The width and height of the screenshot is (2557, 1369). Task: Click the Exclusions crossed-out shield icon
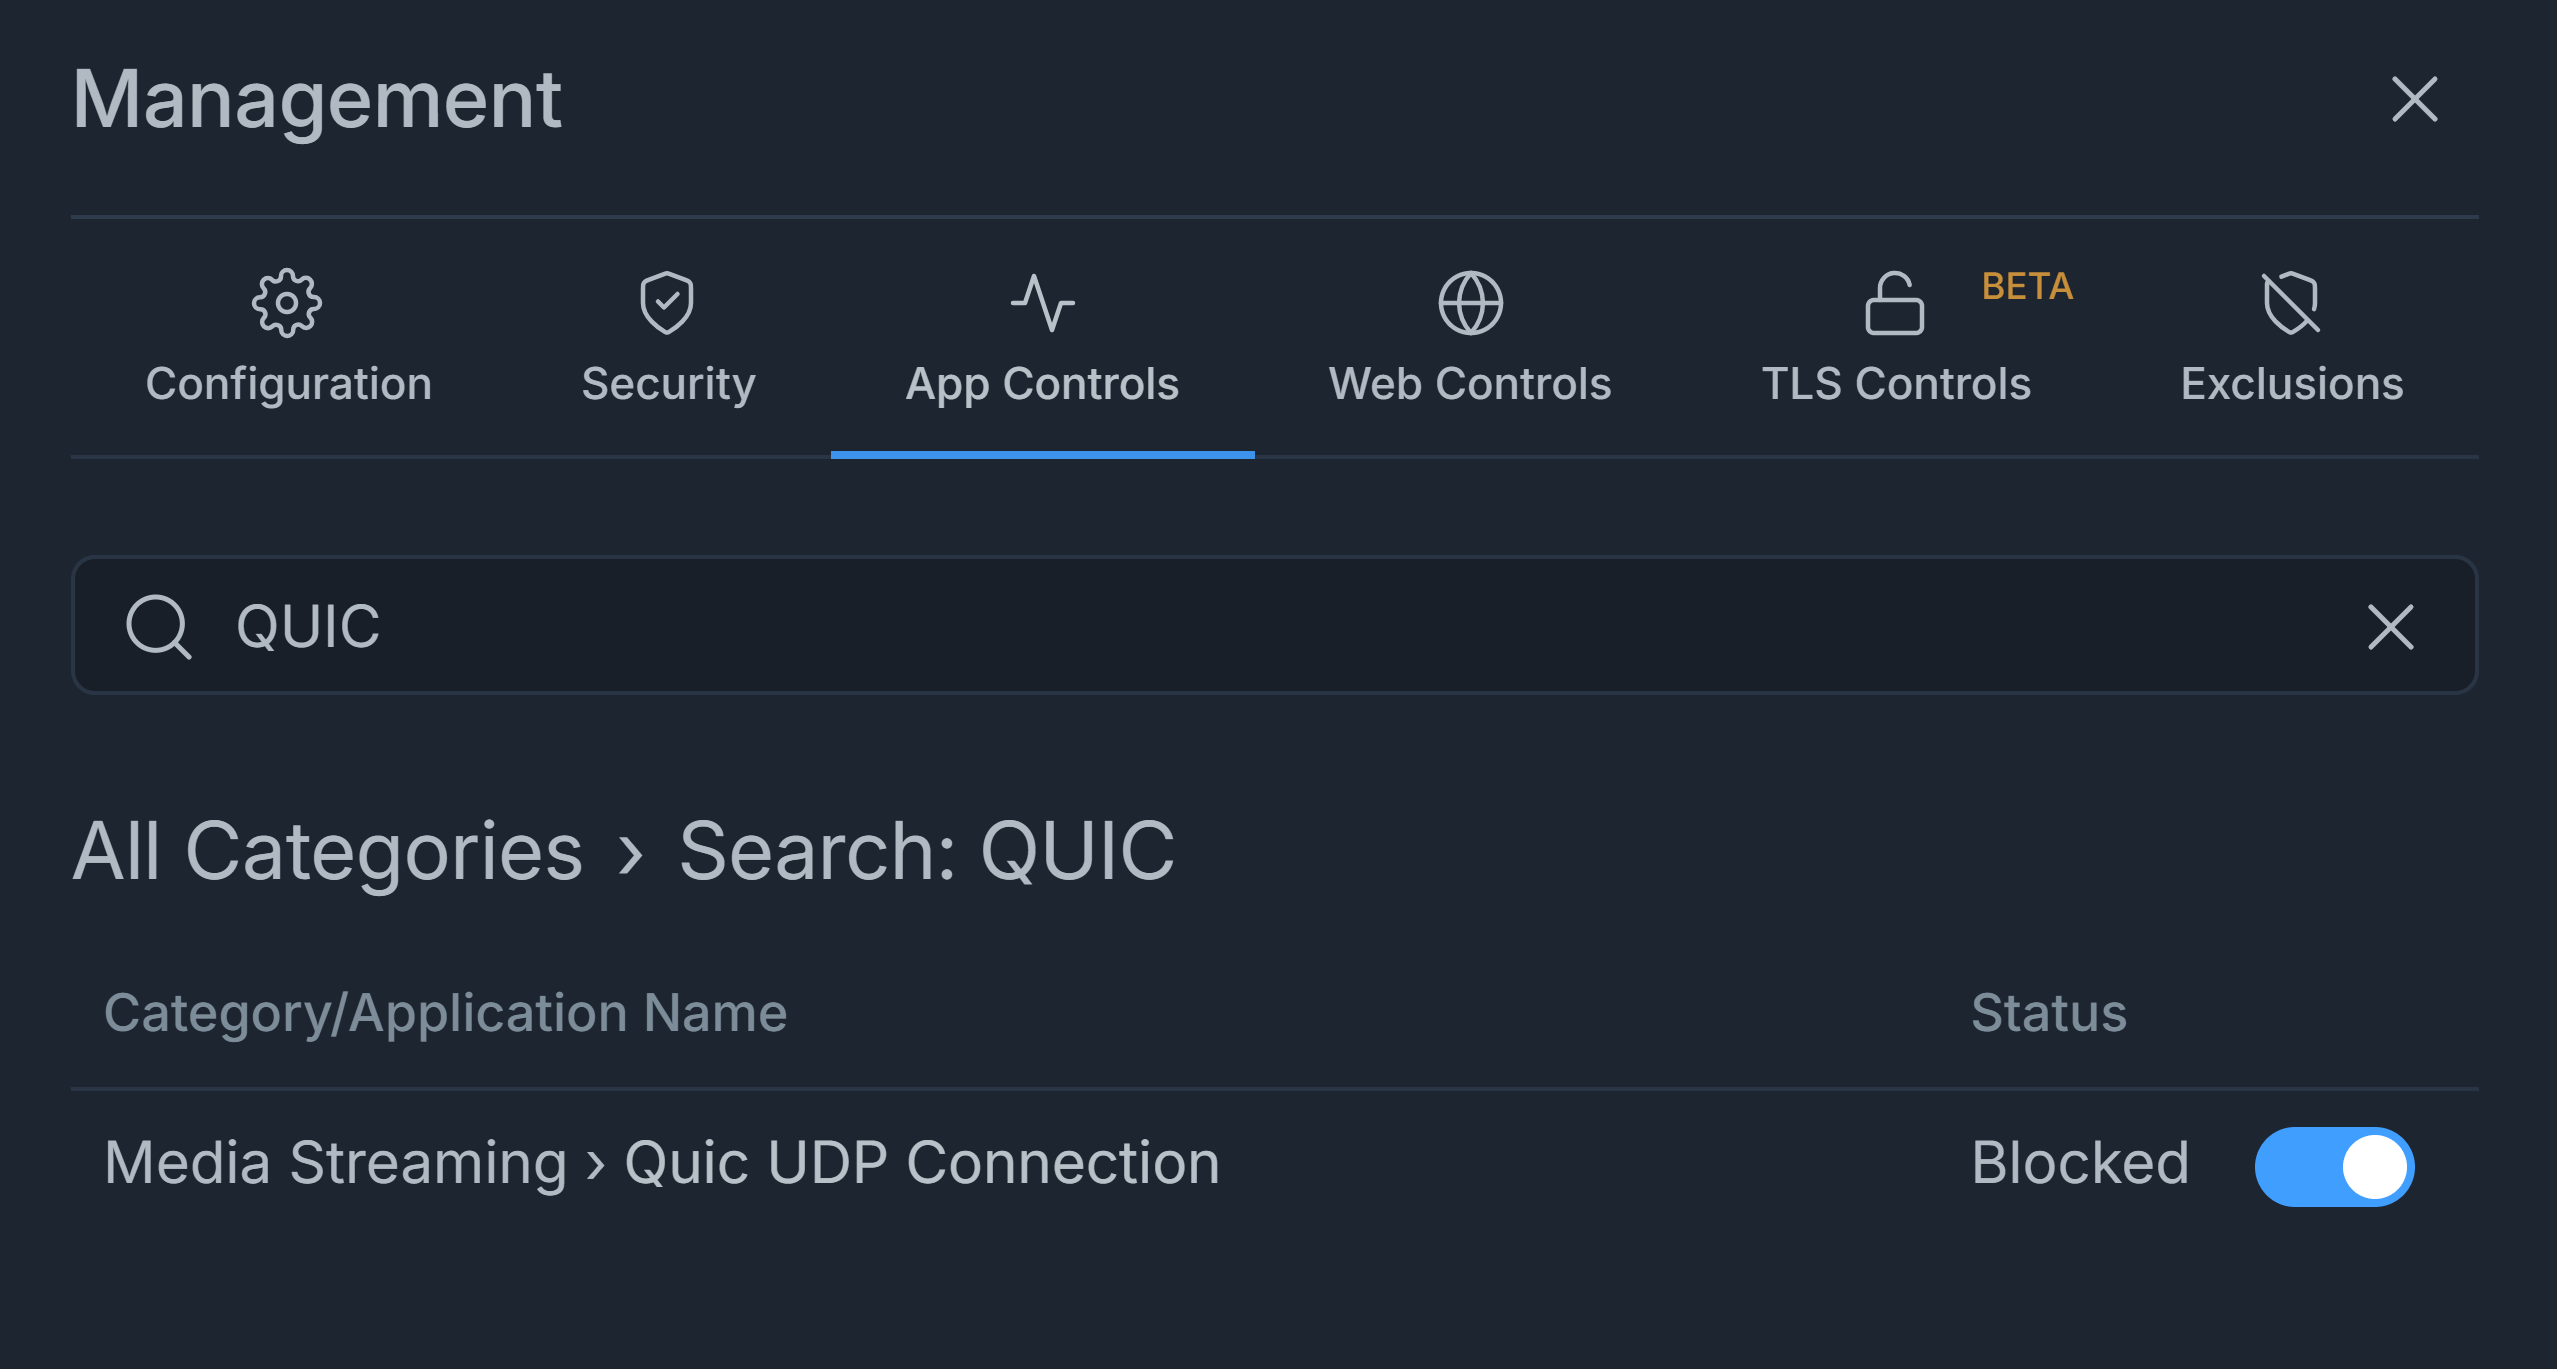coord(2291,302)
